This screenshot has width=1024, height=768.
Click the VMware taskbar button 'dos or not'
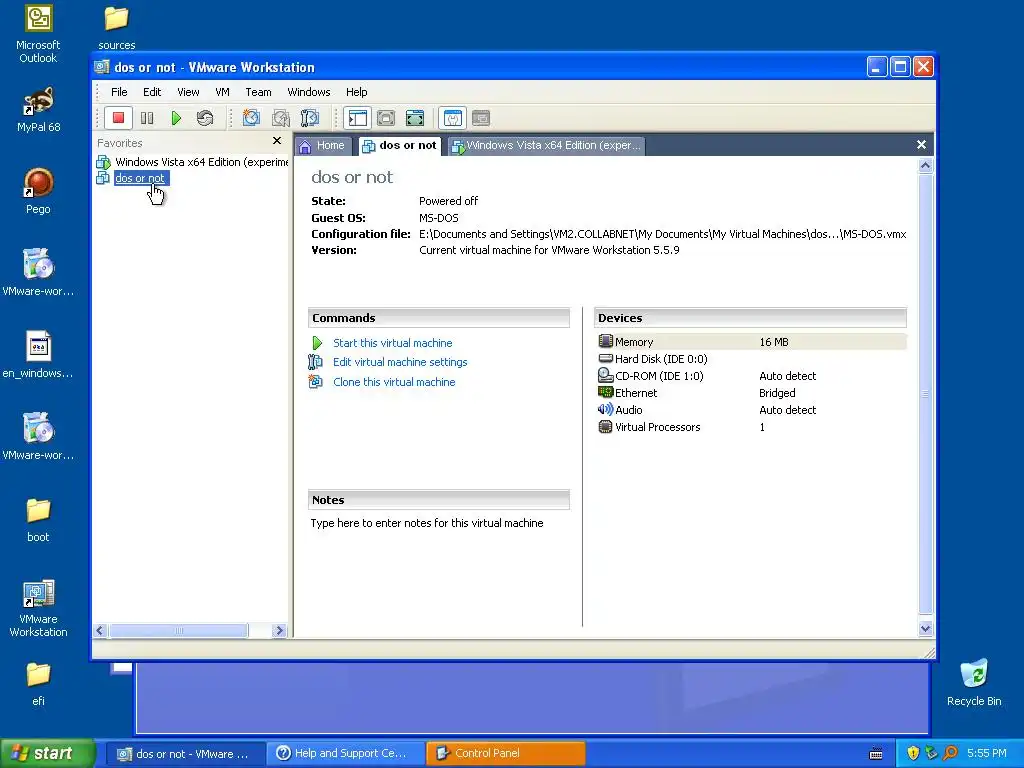(185, 754)
